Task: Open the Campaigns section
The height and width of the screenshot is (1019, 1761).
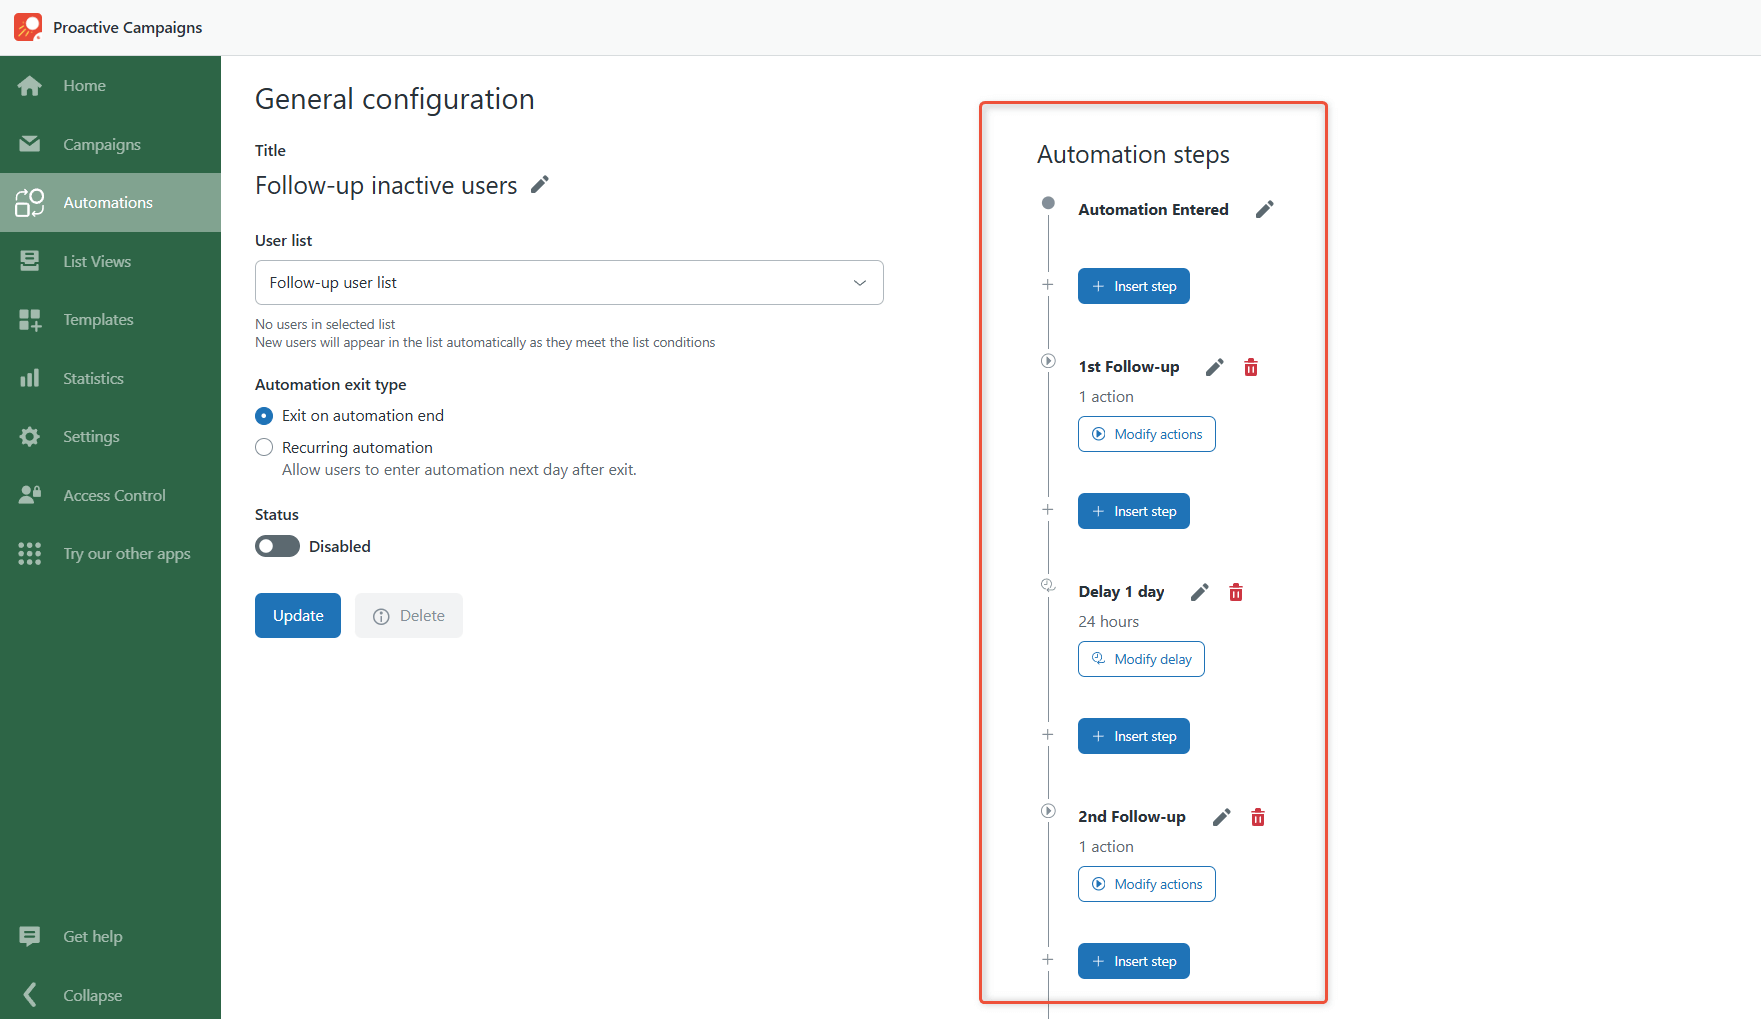Action: pos(101,144)
